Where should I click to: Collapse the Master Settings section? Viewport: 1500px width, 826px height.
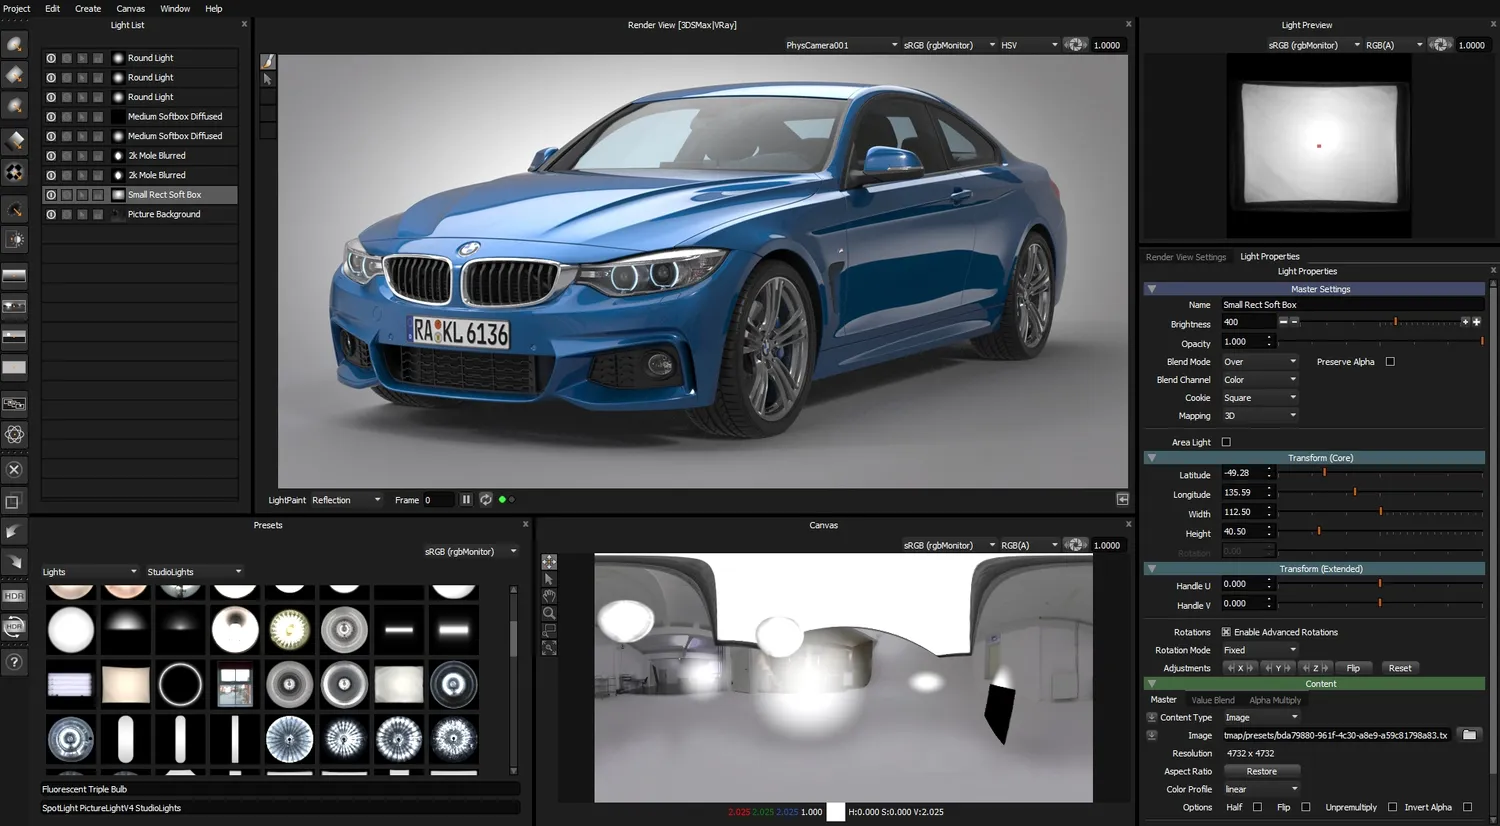1152,289
